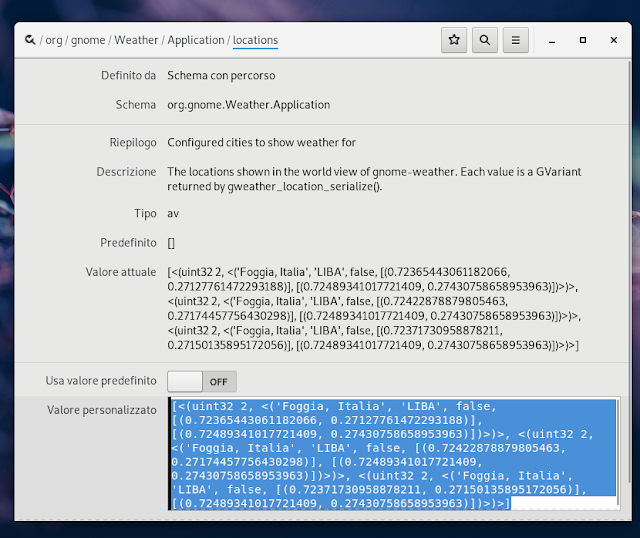Image resolution: width=640 pixels, height=538 pixels.
Task: Click the 'Schema con percorso' text
Action: pos(221,76)
